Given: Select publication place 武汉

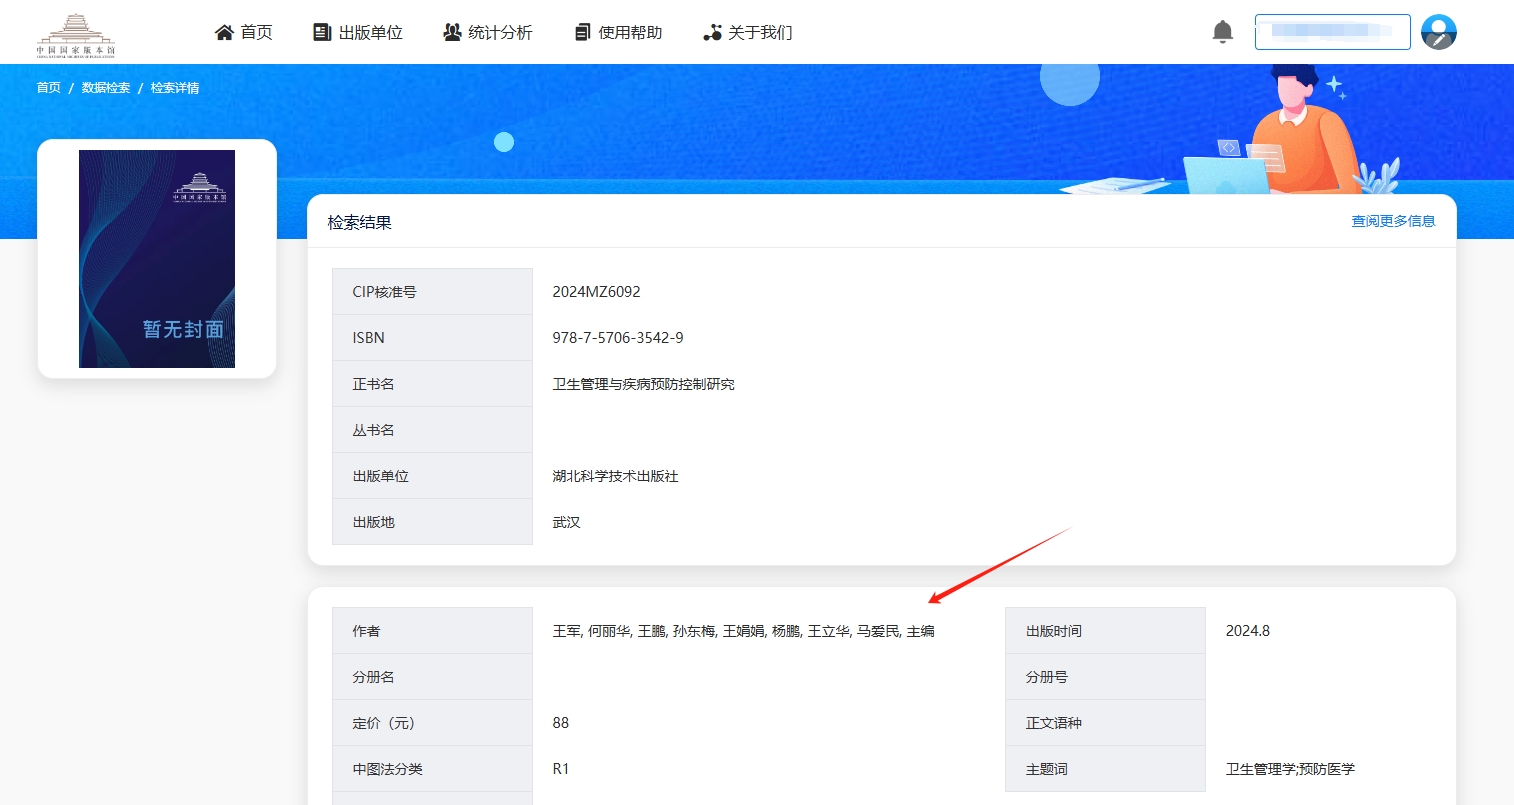Looking at the screenshot, I should coord(567,522).
